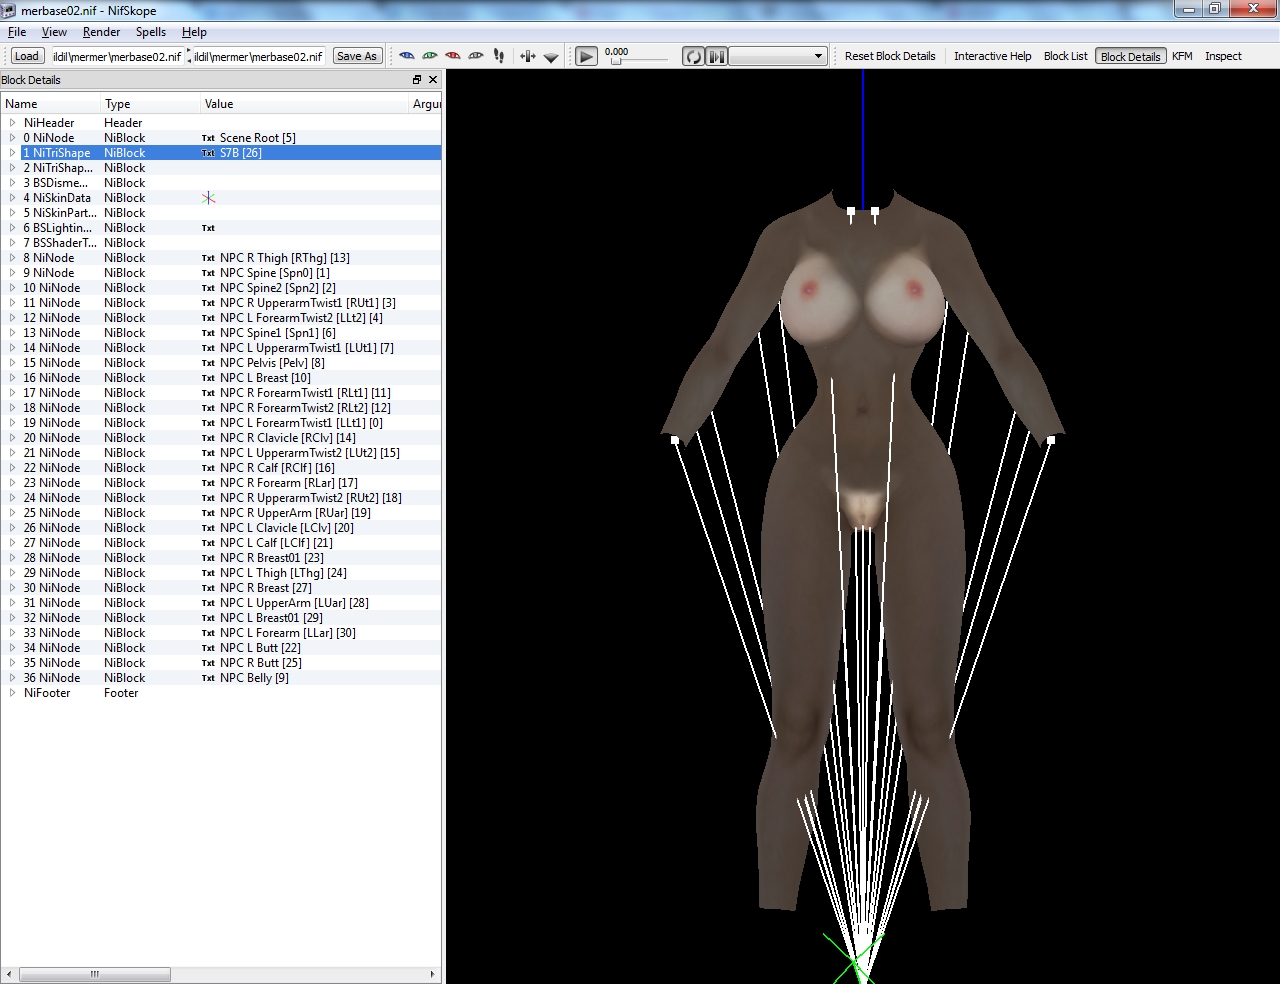This screenshot has width=1280, height=984.
Task: Click Txt icon beside NPC L Breast [10]
Action: pyautogui.click(x=208, y=378)
